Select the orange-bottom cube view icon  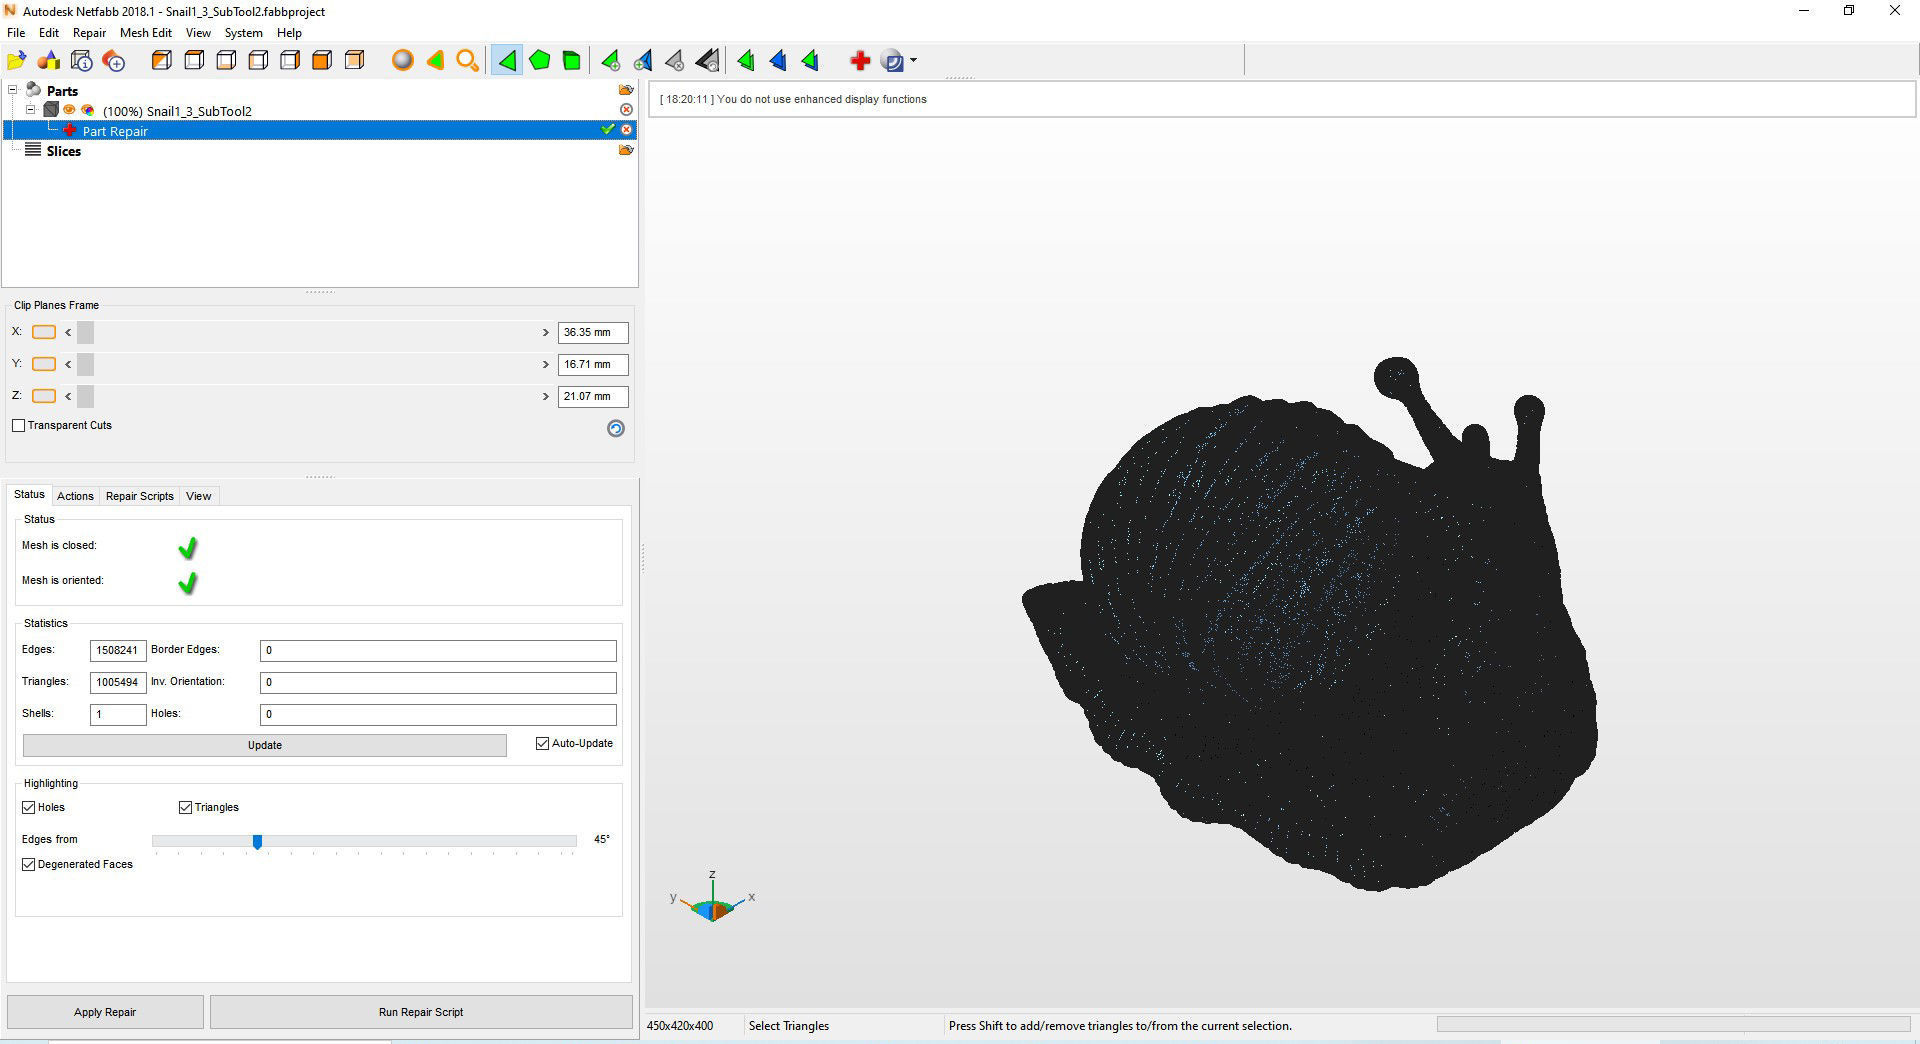226,61
